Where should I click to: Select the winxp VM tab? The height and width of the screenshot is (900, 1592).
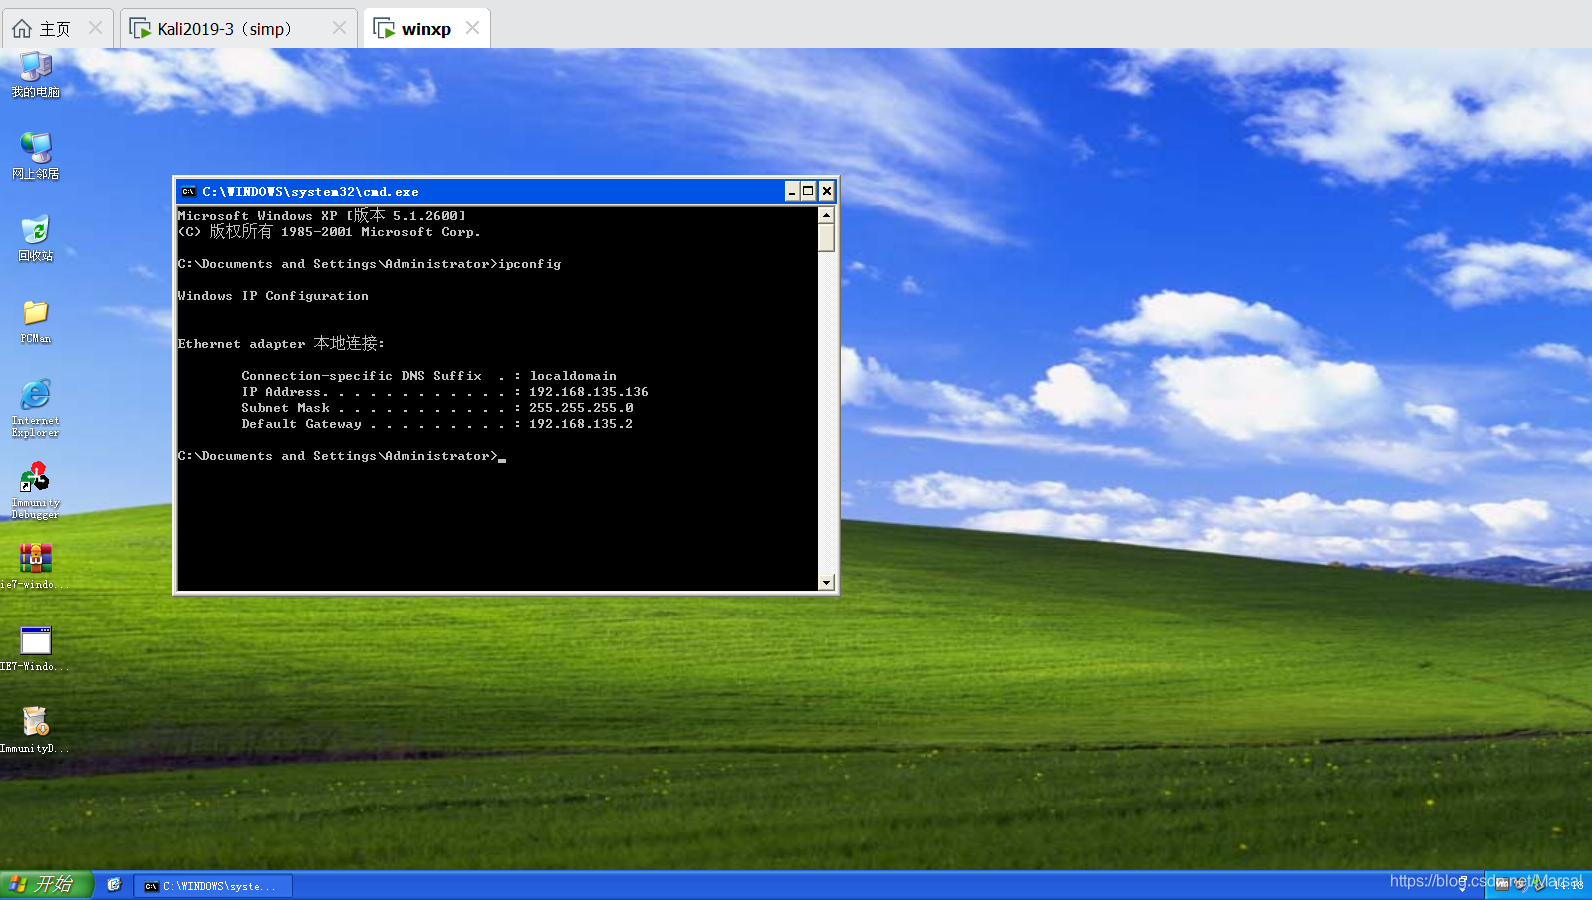point(426,29)
